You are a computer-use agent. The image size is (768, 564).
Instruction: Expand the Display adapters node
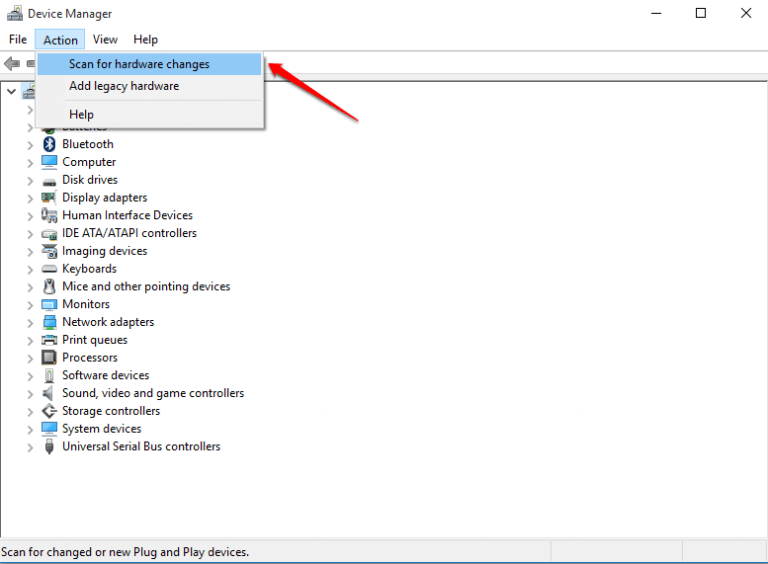coord(30,198)
